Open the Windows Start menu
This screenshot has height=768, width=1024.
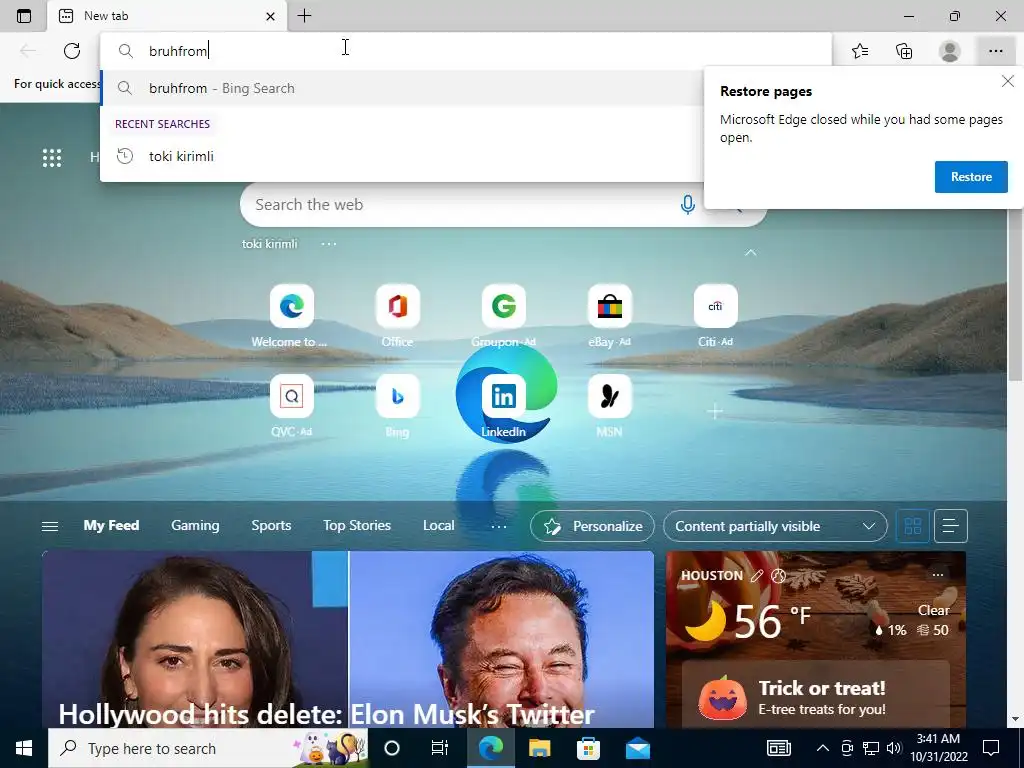(24, 748)
